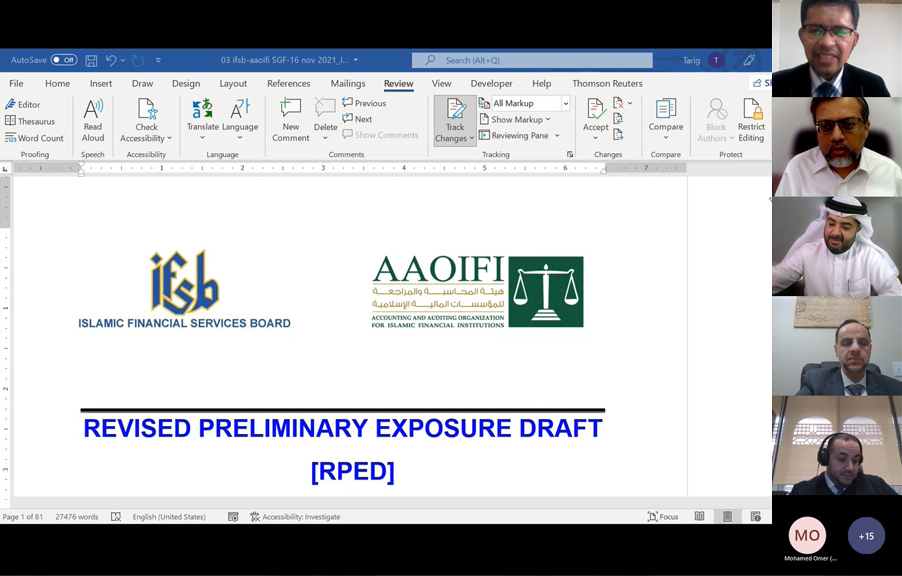Screen dimensions: 902x576
Task: Open the File tab
Action: click(x=16, y=83)
